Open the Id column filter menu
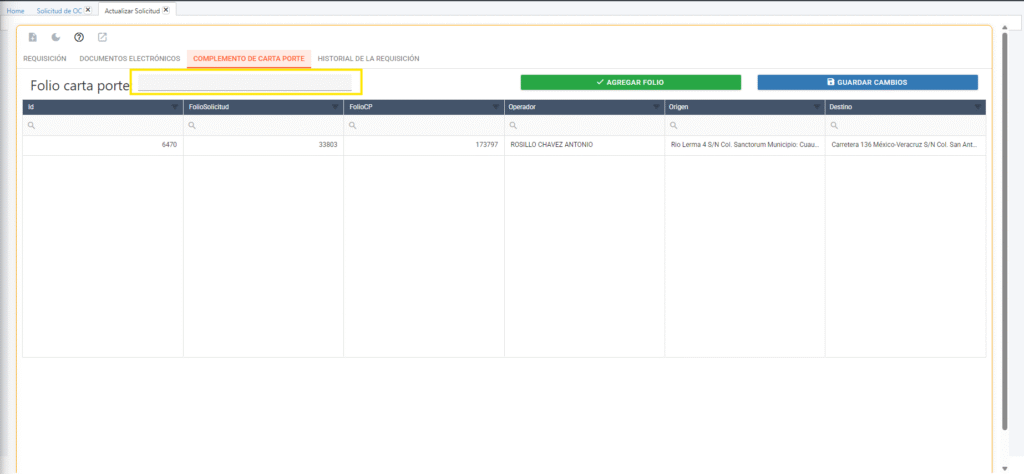This screenshot has width=1024, height=474. click(x=175, y=107)
